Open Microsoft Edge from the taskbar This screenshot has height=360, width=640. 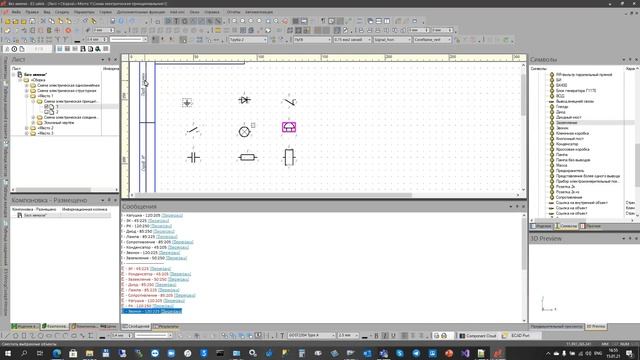tap(57, 353)
